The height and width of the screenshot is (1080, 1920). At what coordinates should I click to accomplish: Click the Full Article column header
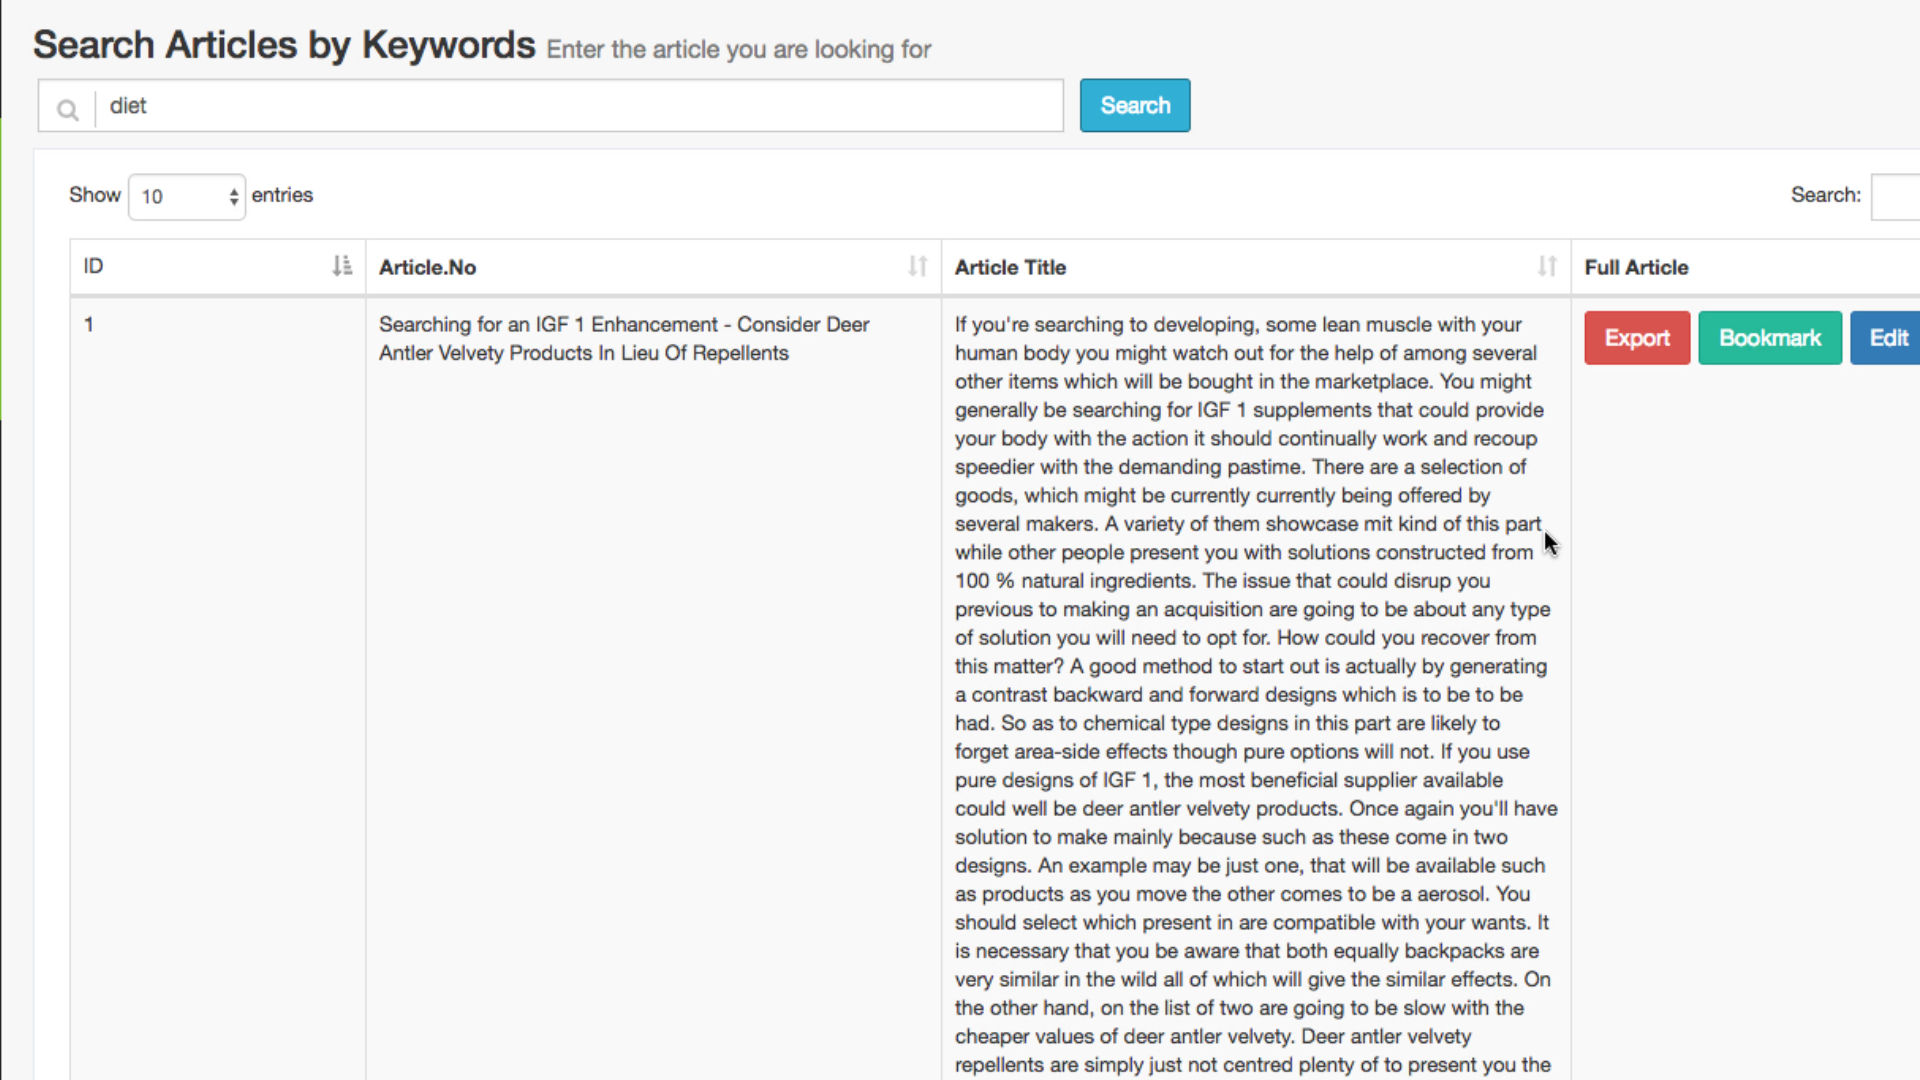[x=1636, y=267]
